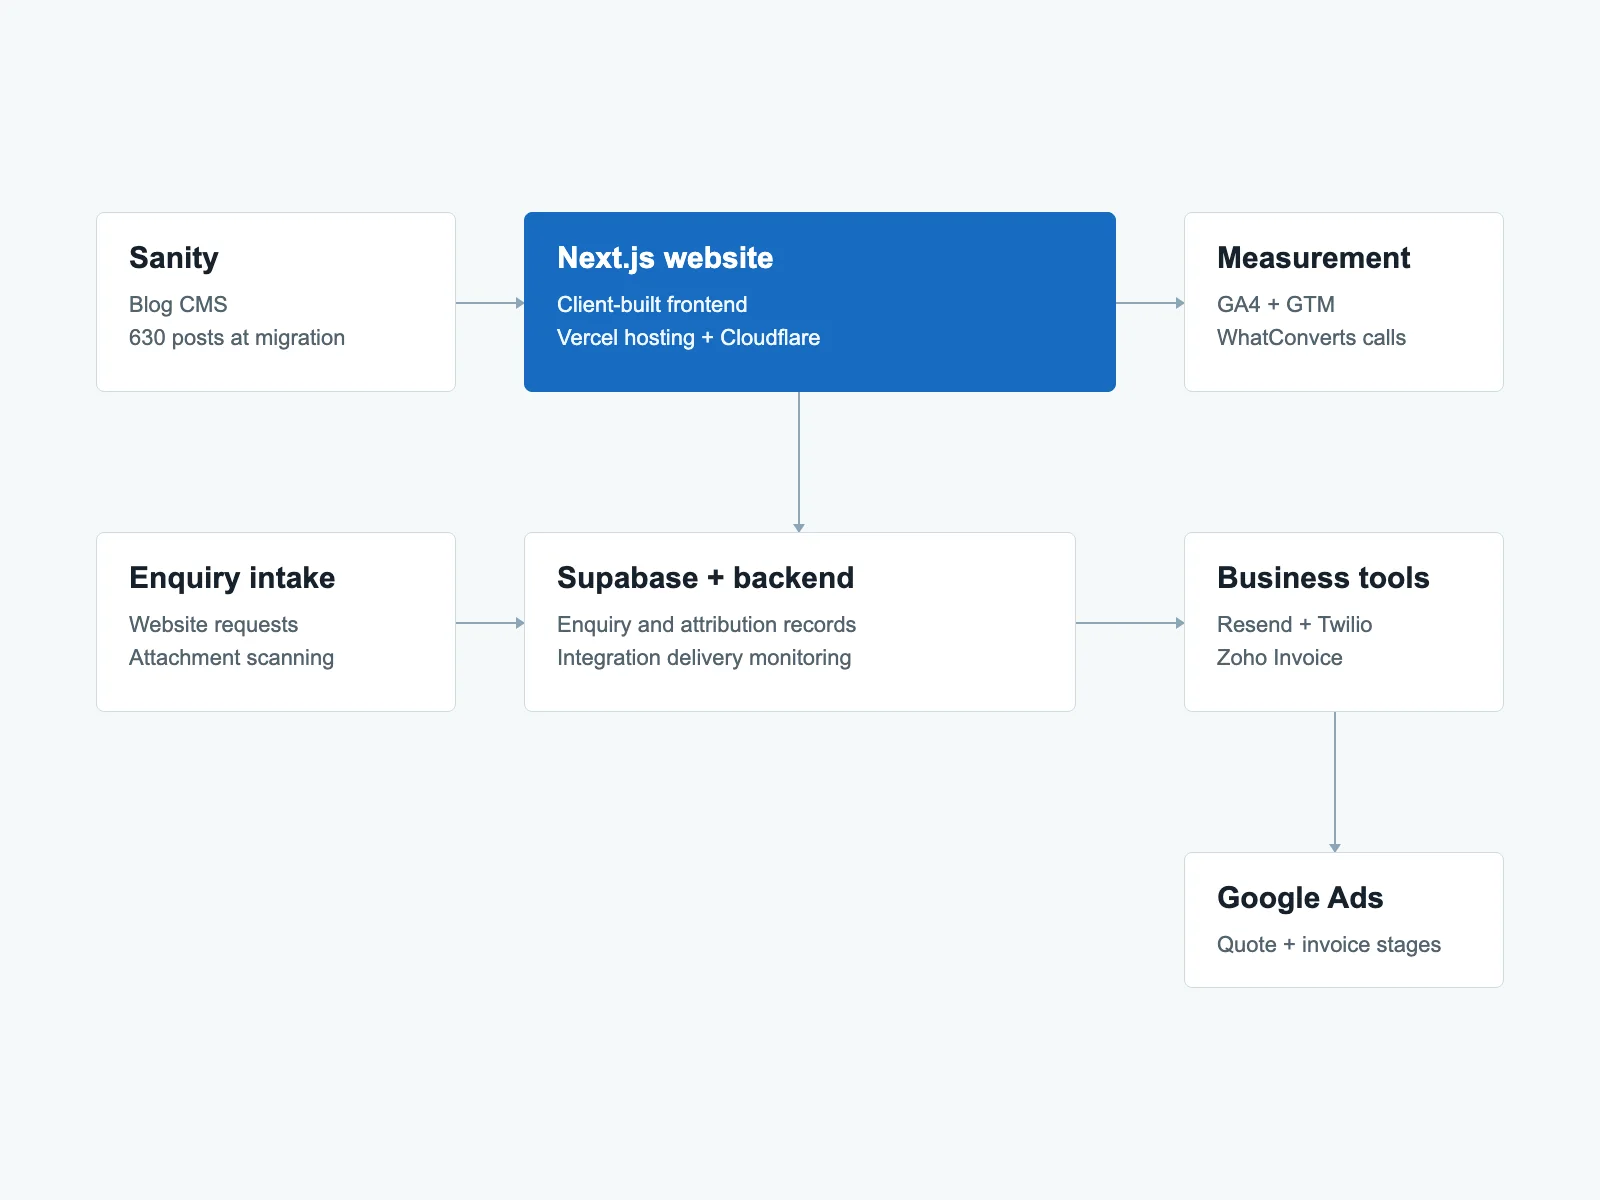Viewport: 1600px width, 1200px height.
Task: Click 'Vercel hosting + Cloudflare' line
Action: 688,338
